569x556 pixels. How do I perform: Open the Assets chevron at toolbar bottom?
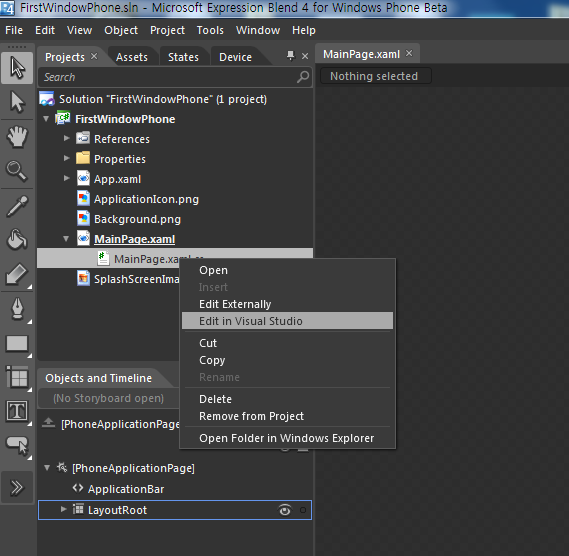click(17, 487)
